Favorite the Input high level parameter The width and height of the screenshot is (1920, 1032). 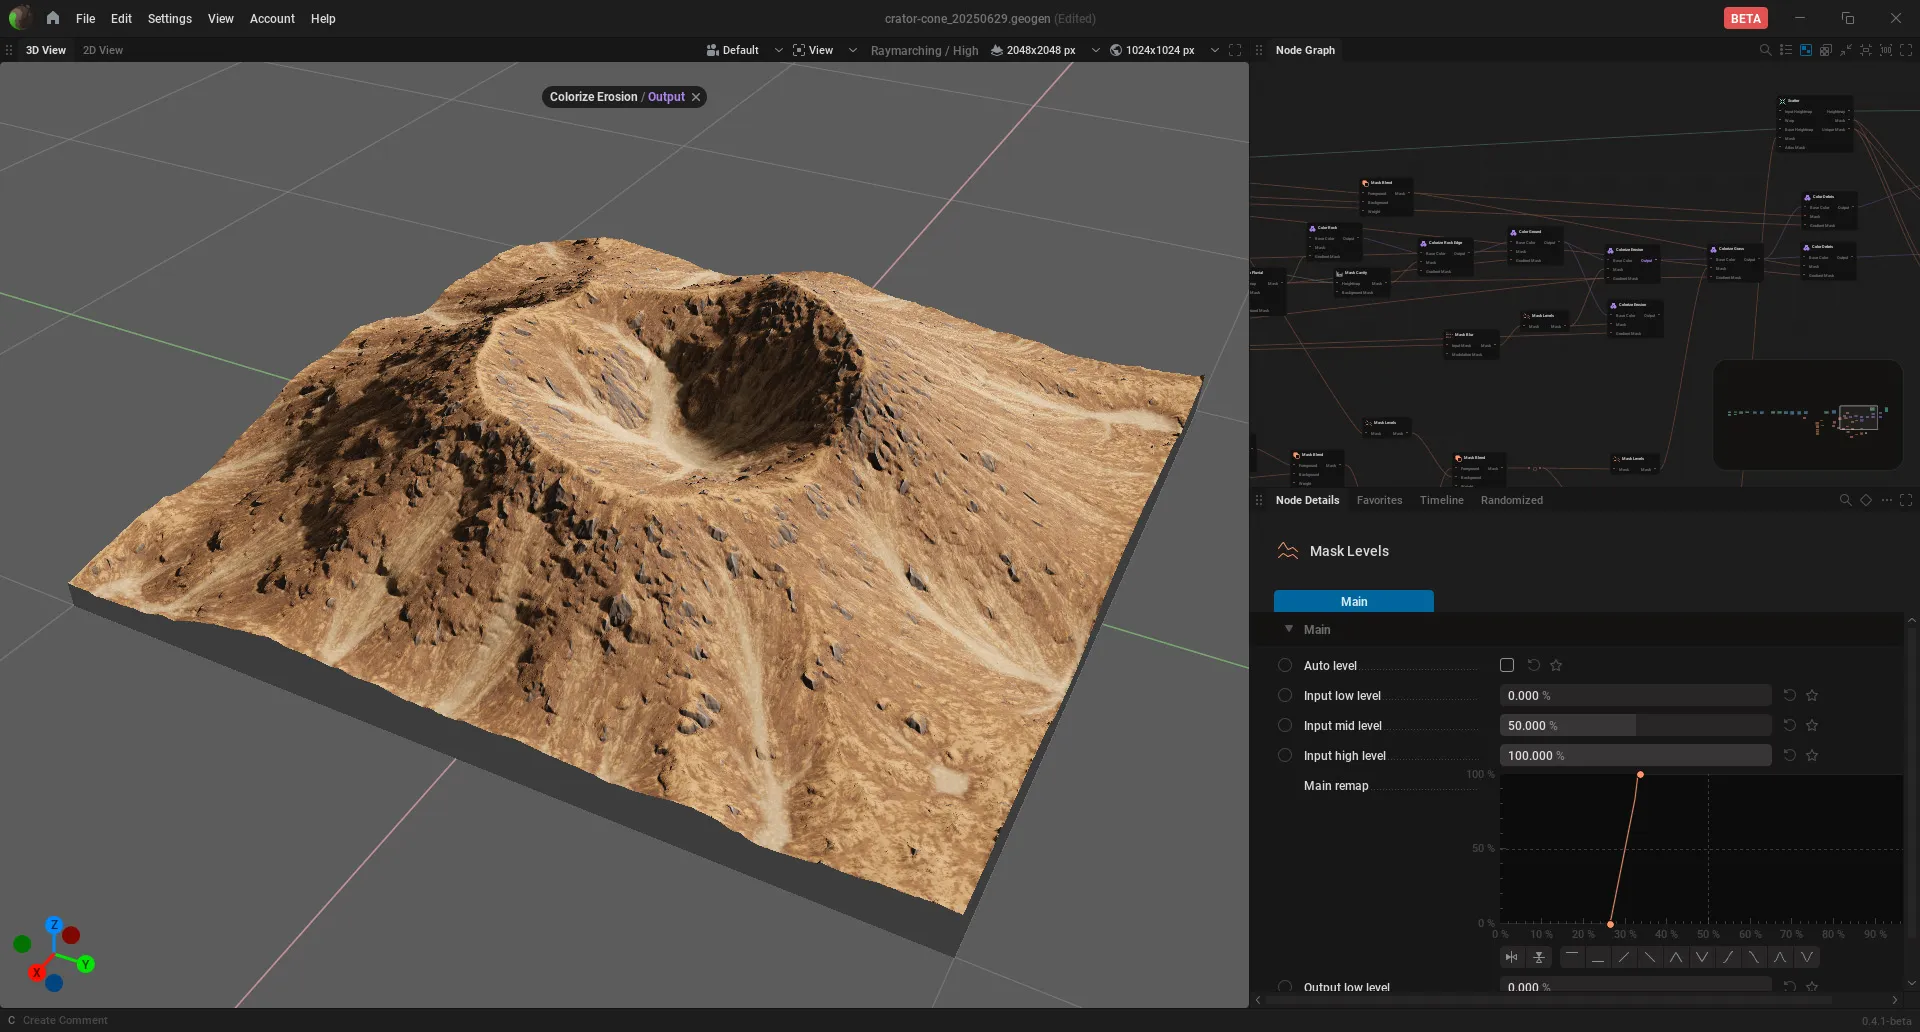pos(1812,755)
